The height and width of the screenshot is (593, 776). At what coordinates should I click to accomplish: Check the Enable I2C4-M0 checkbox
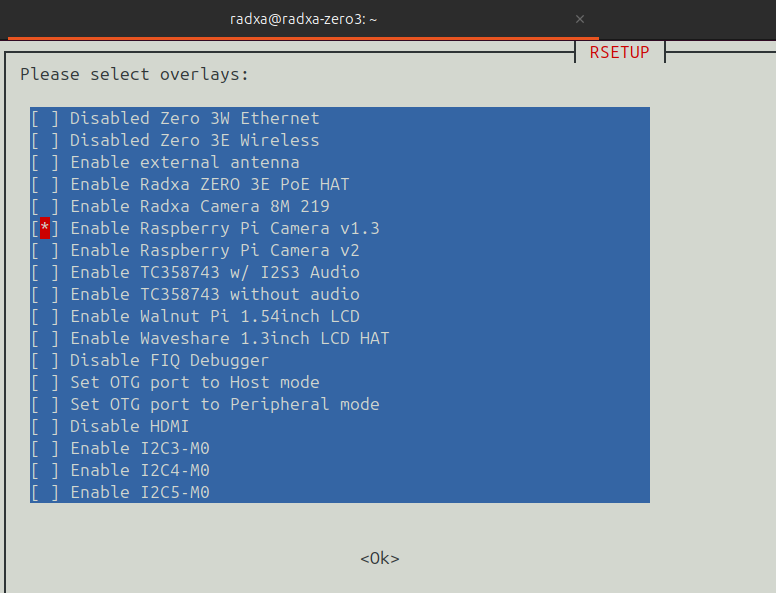click(45, 470)
